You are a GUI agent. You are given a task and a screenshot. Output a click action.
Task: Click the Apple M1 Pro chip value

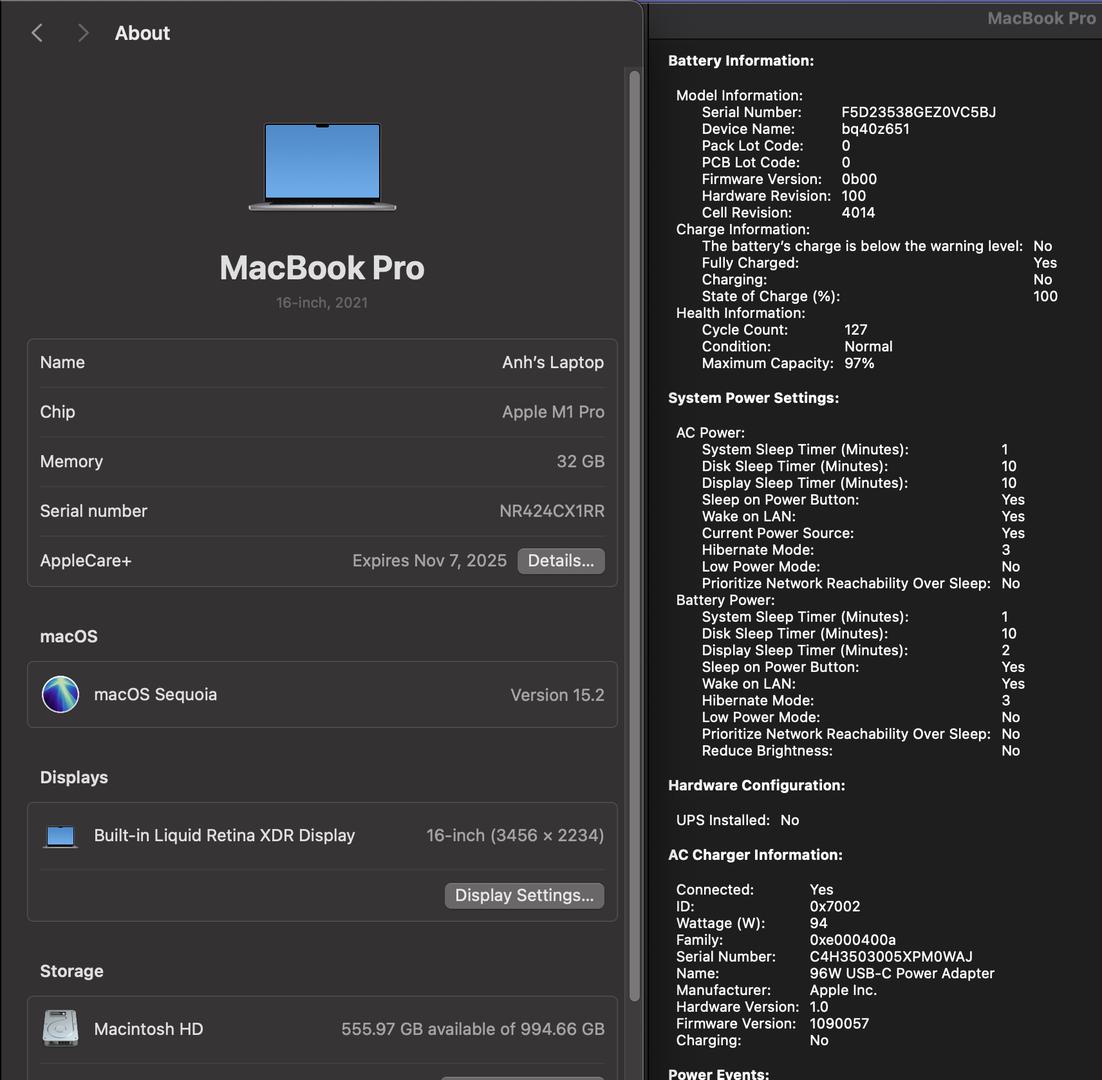coord(552,412)
